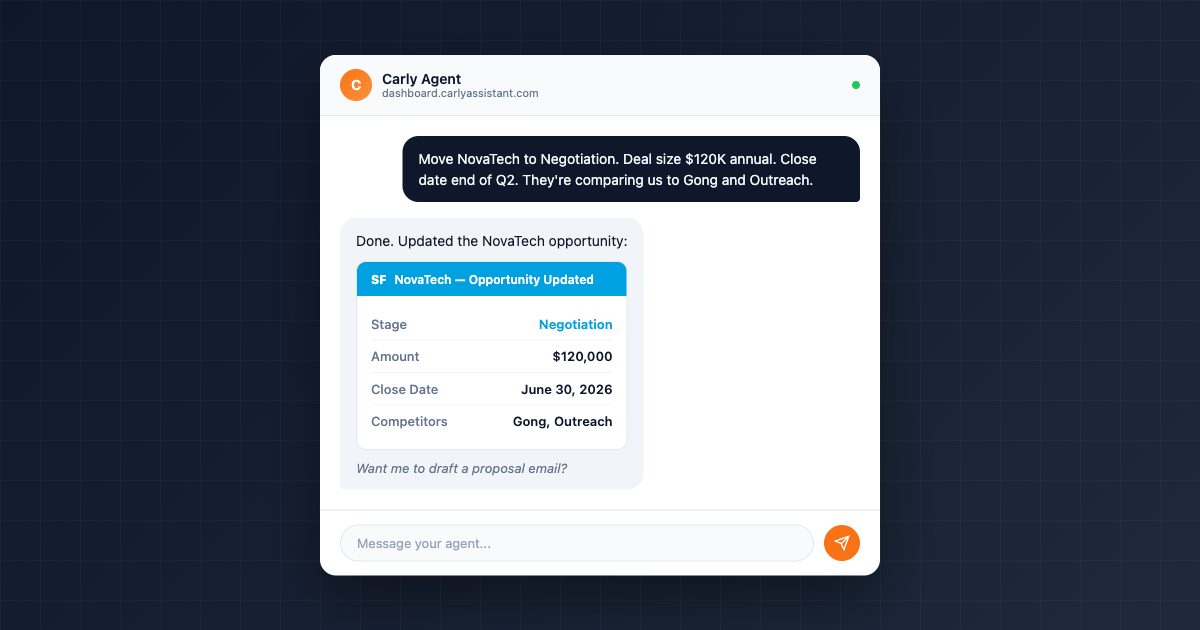This screenshot has height=630, width=1200.
Task: Click the NovaTech — Opportunity Updated card header
Action: coord(491,279)
